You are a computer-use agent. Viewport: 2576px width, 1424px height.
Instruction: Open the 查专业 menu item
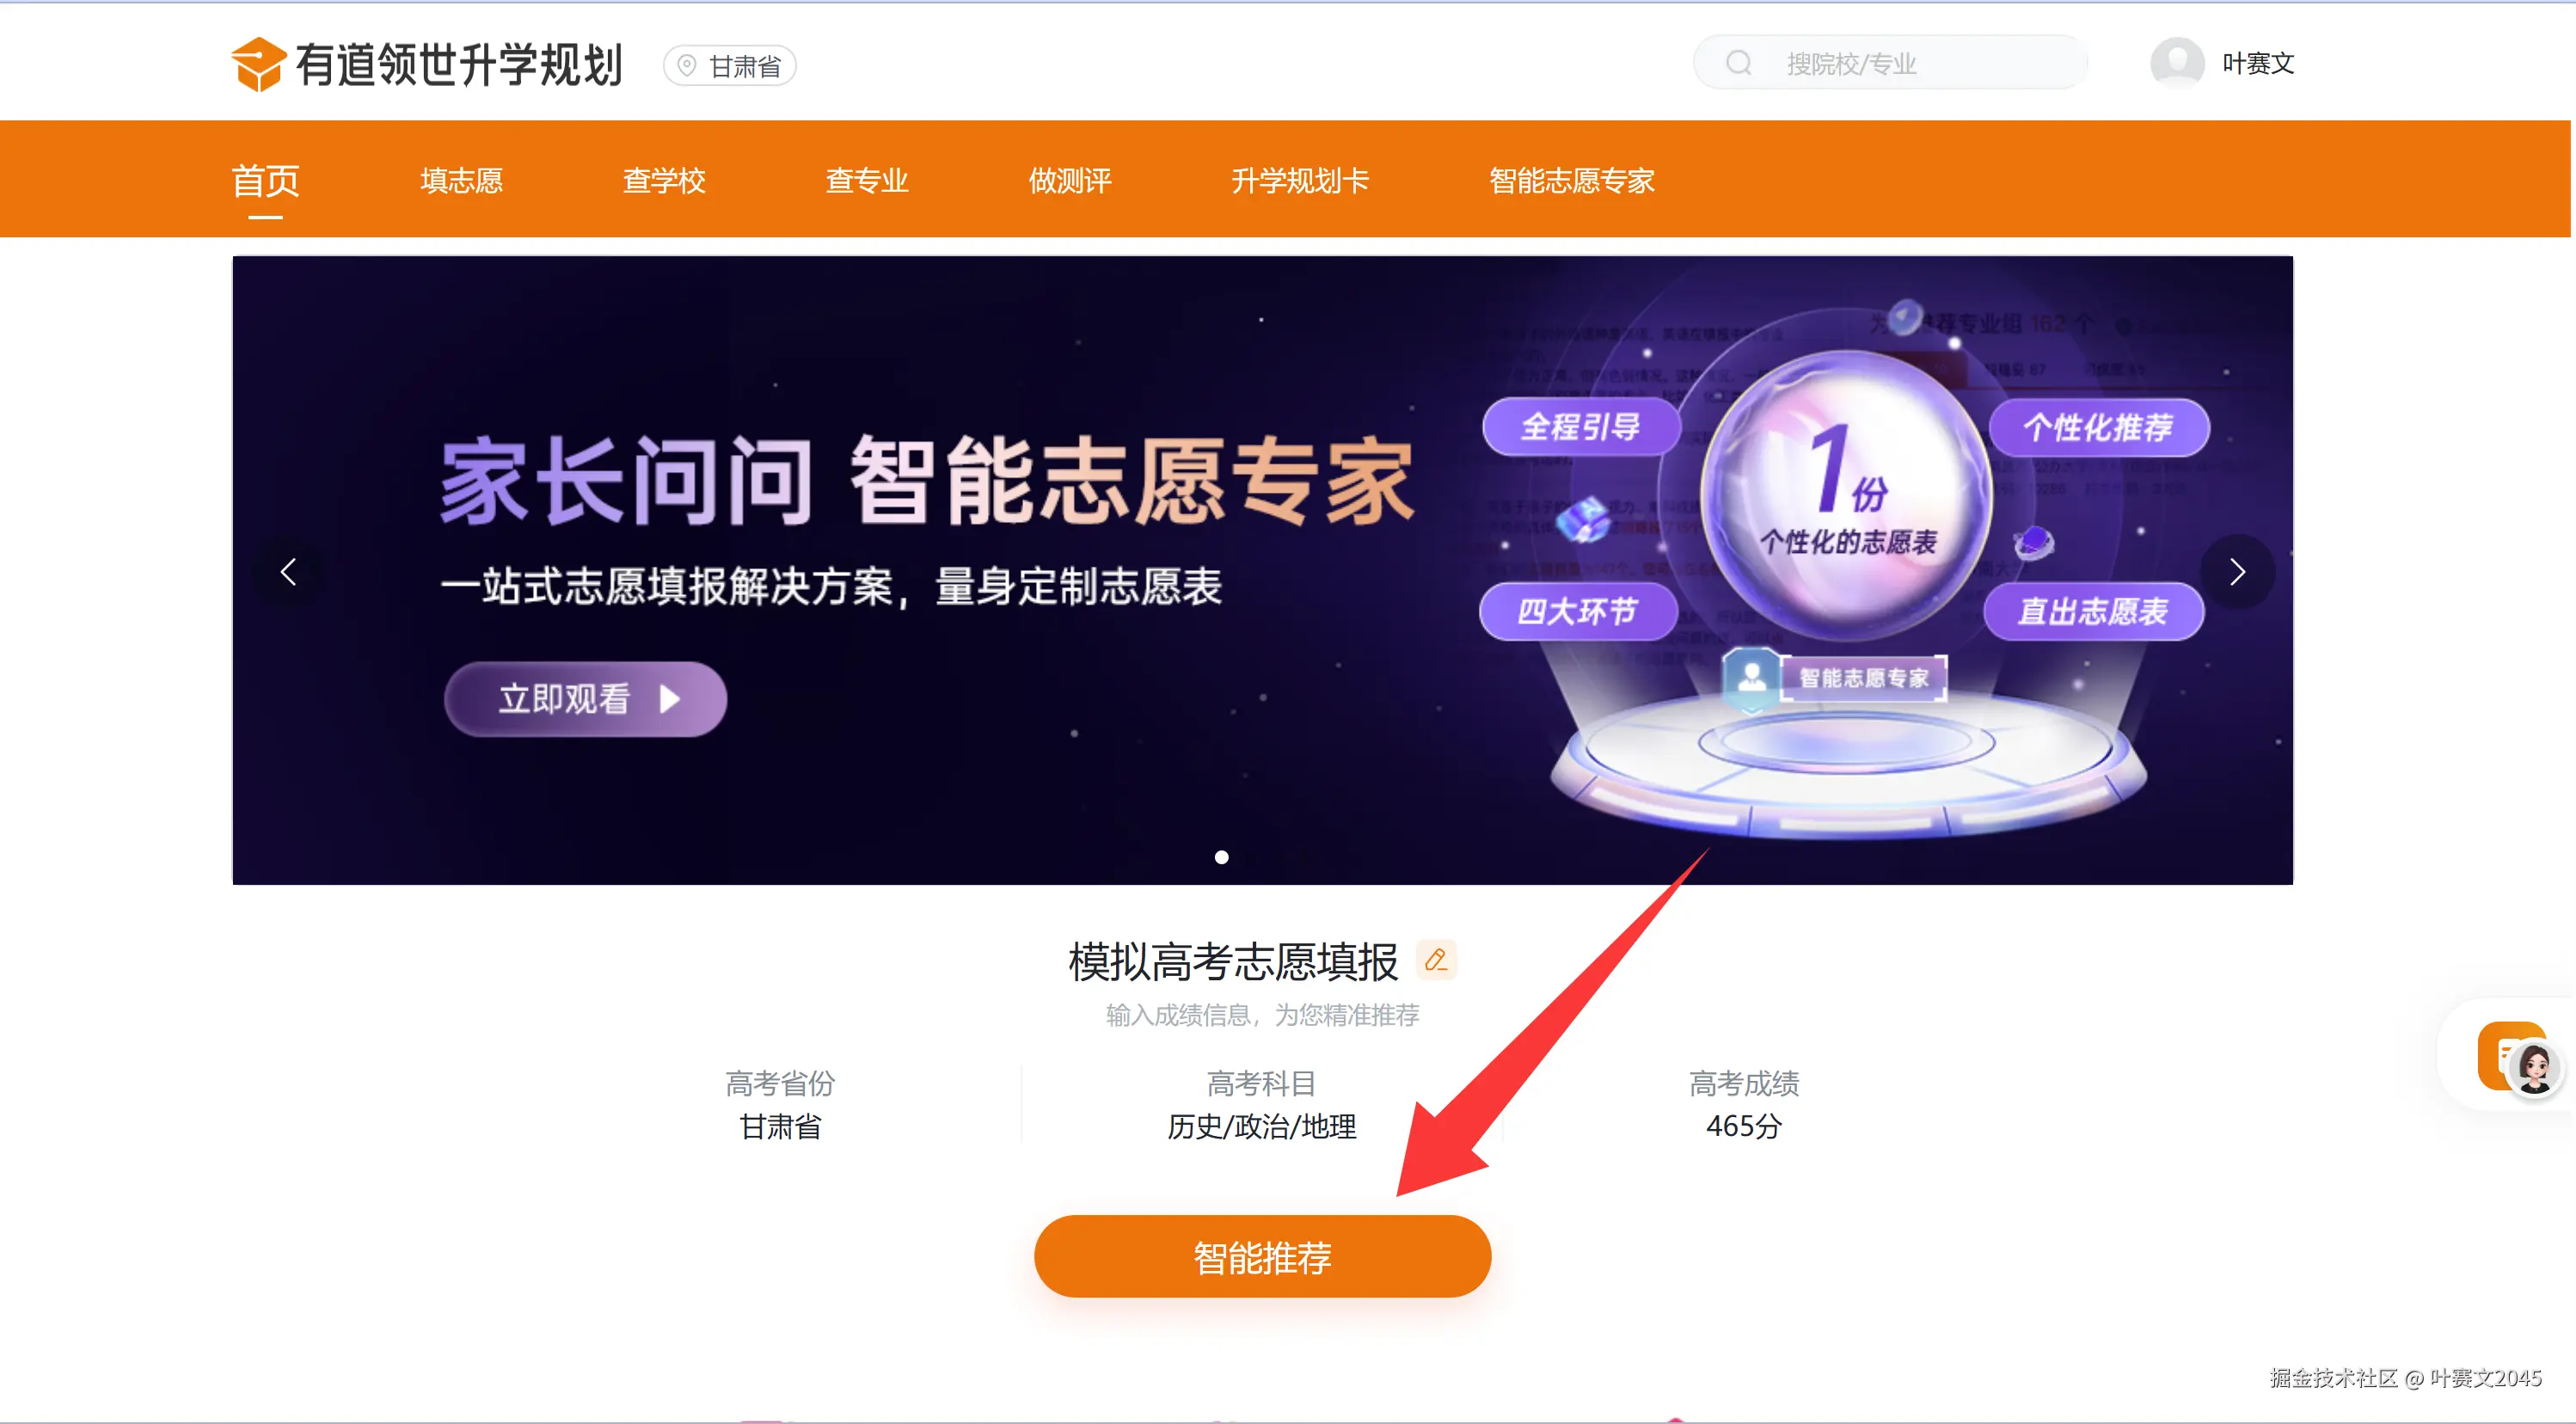pyautogui.click(x=867, y=181)
